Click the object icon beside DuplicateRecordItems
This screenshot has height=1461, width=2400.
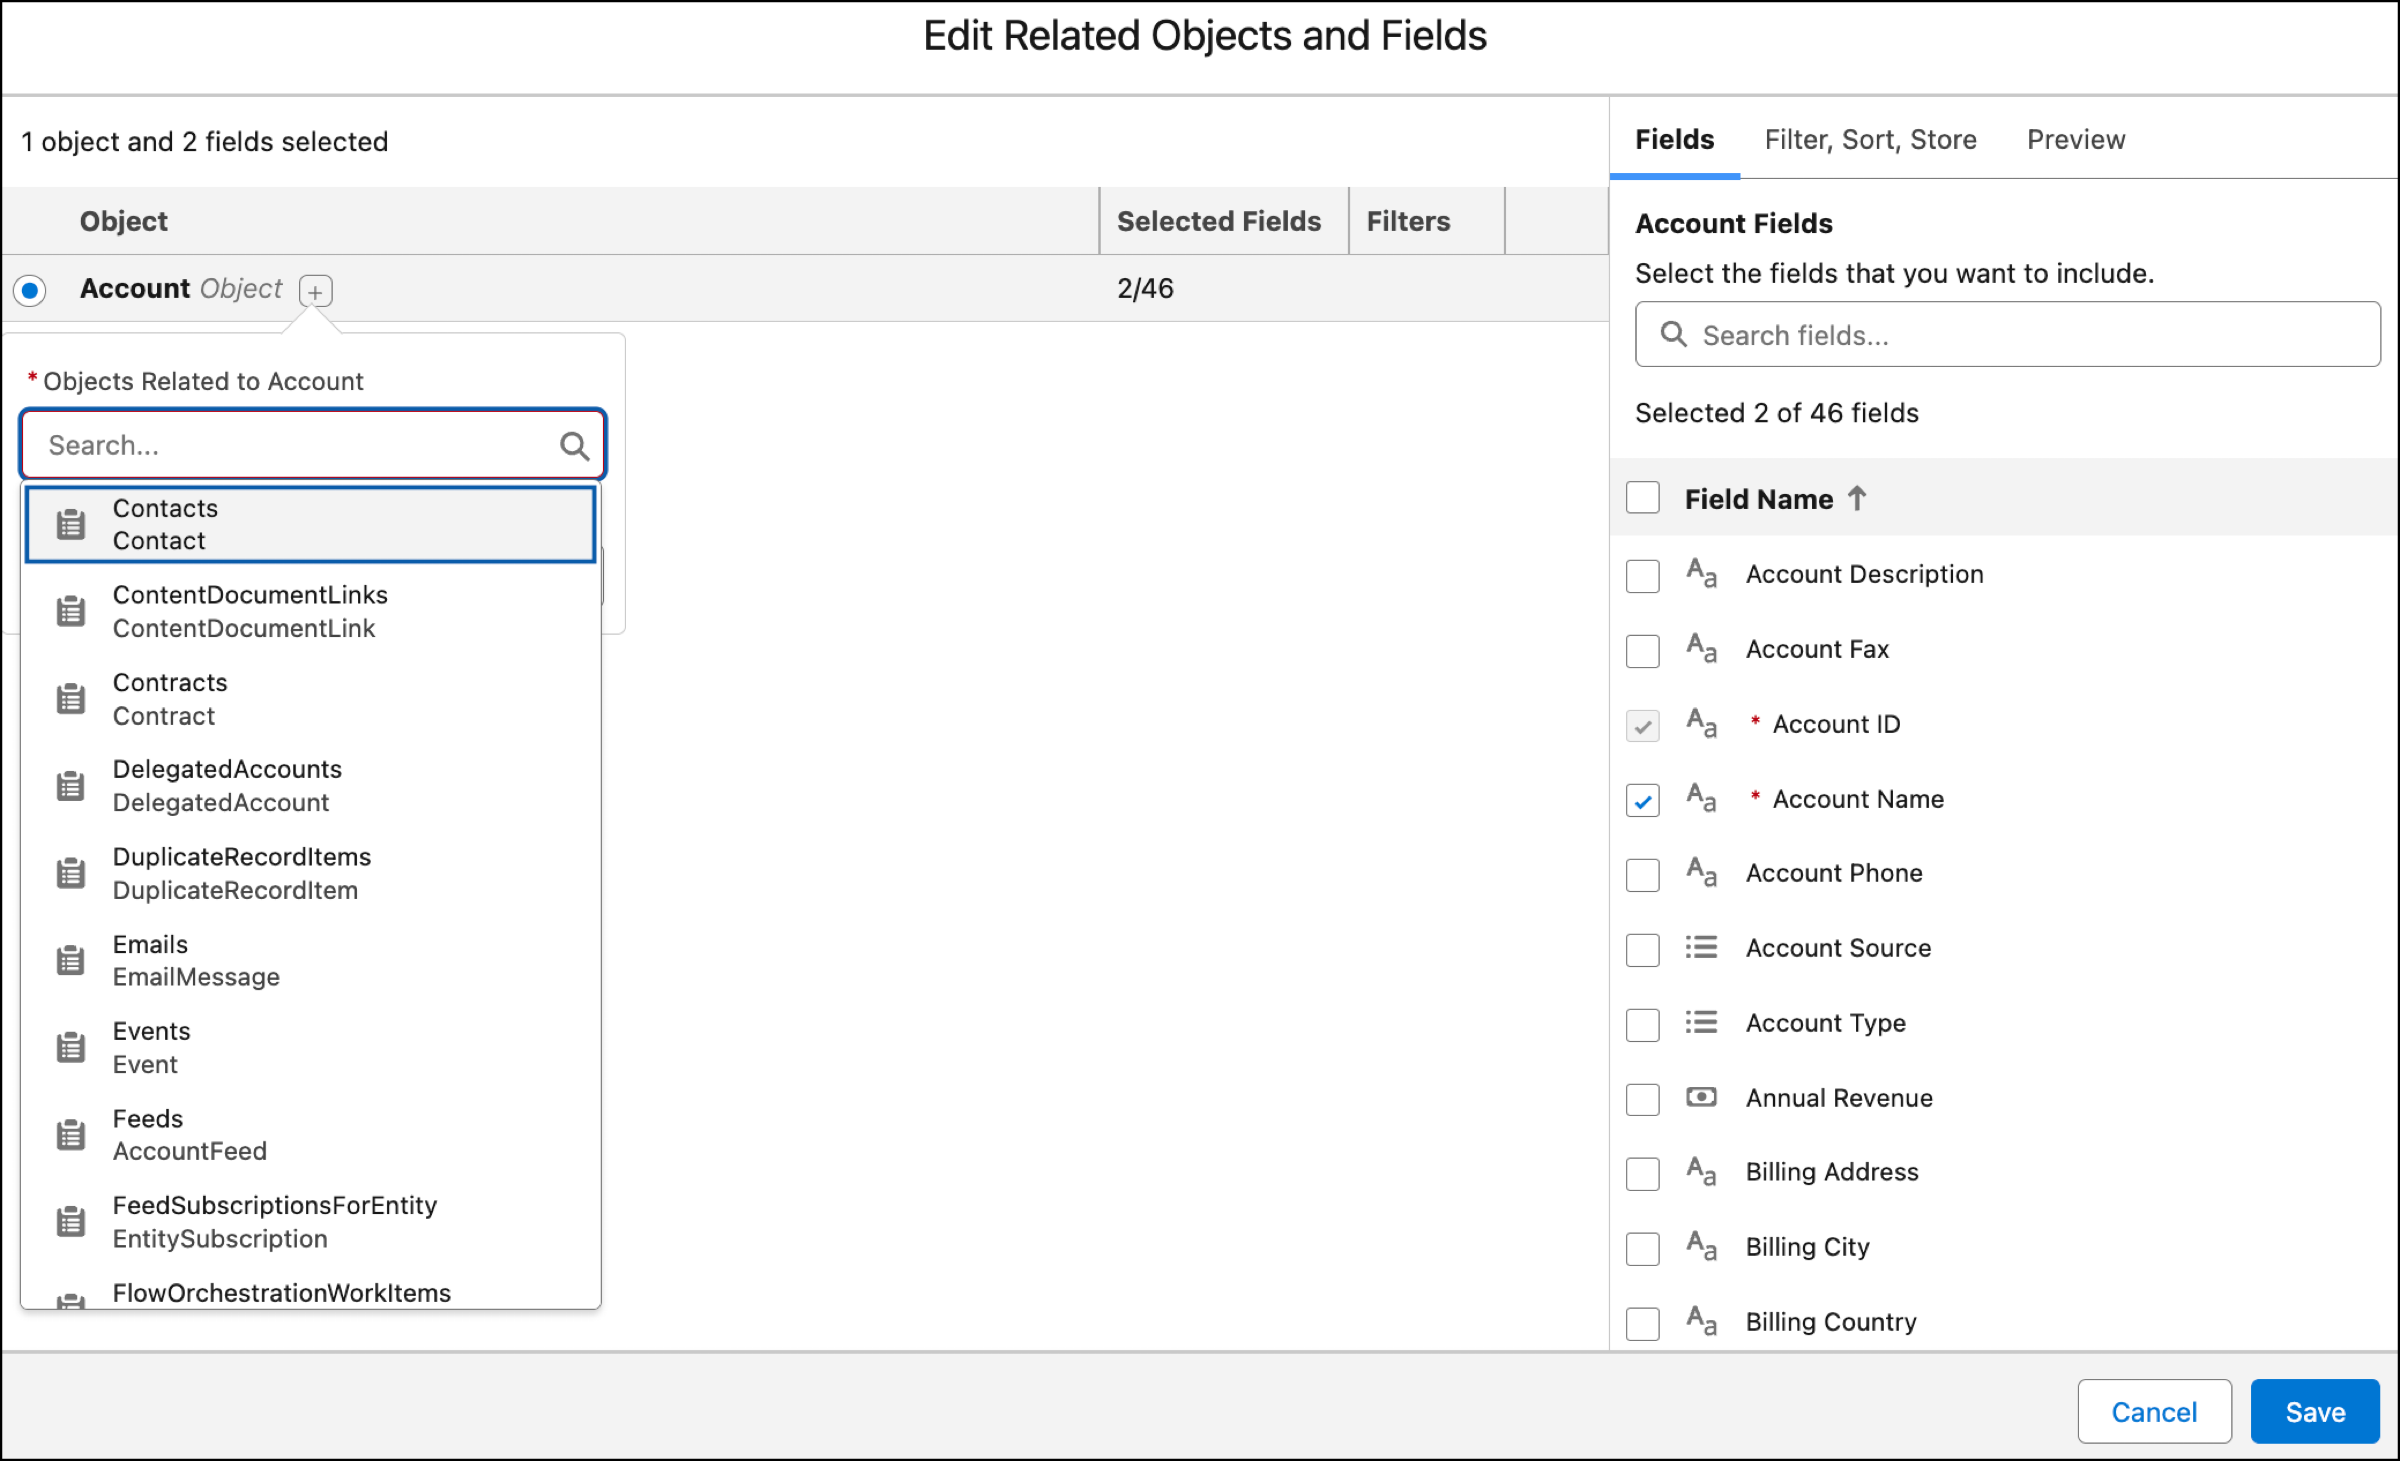[71, 873]
